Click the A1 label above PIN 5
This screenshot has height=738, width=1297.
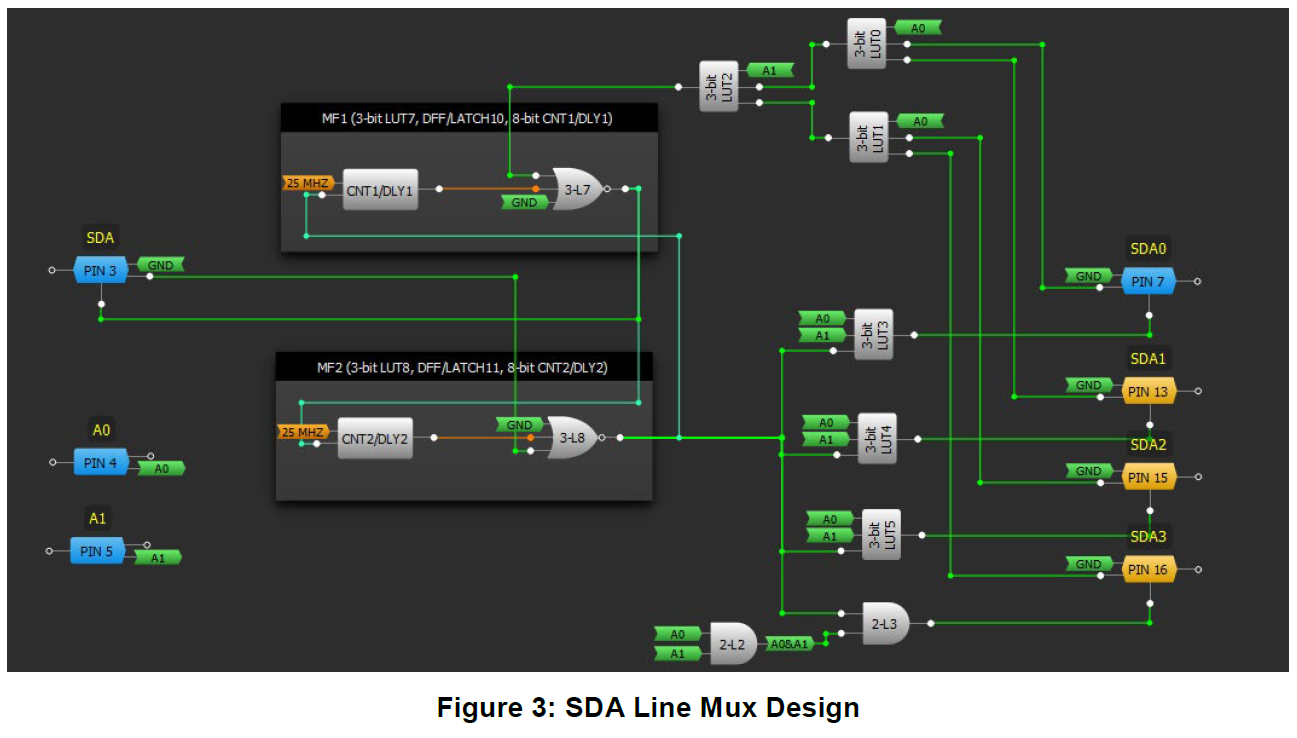(x=97, y=518)
